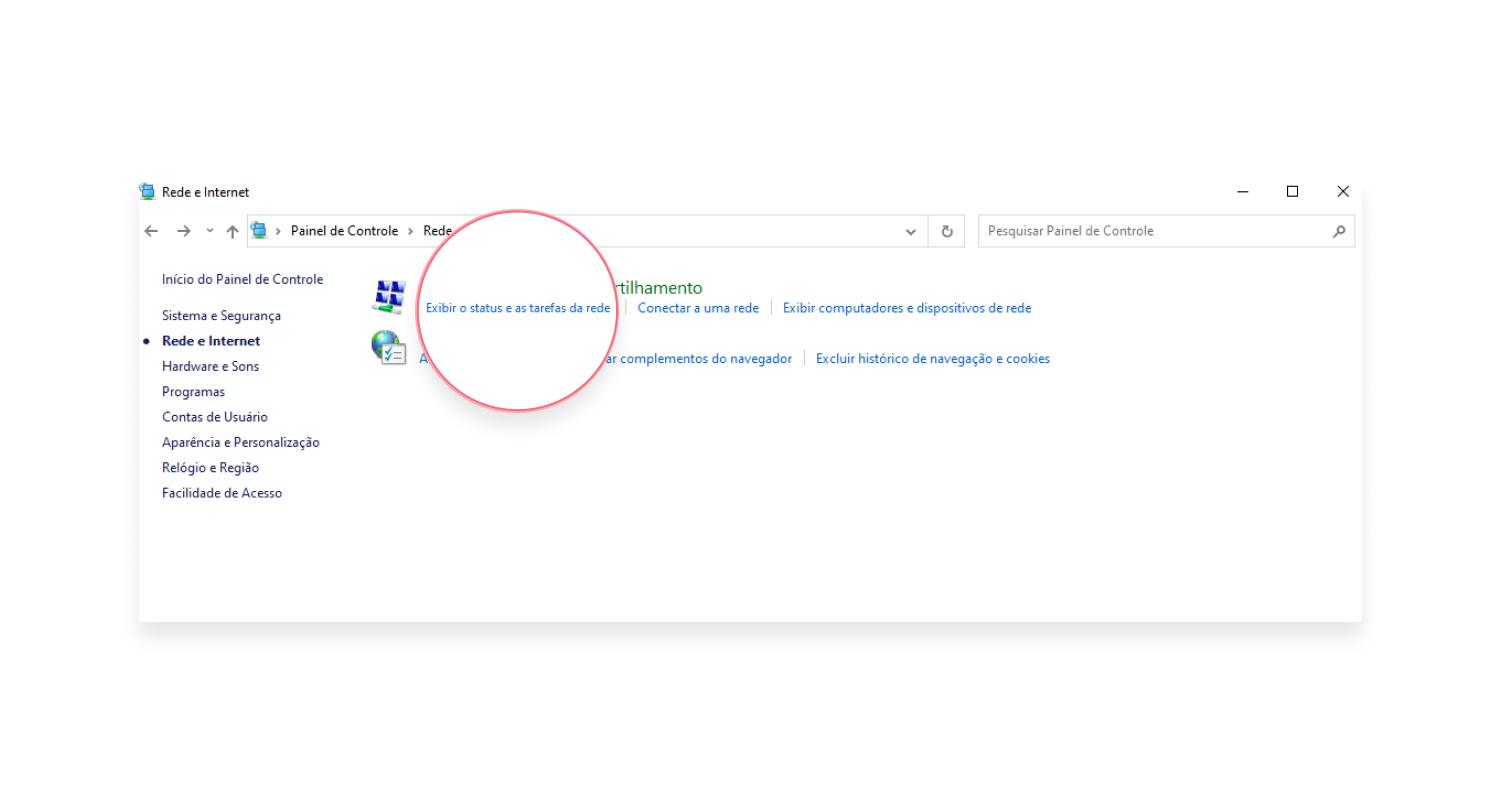
Task: Click Conectar a uma rede
Action: pyautogui.click(x=698, y=308)
